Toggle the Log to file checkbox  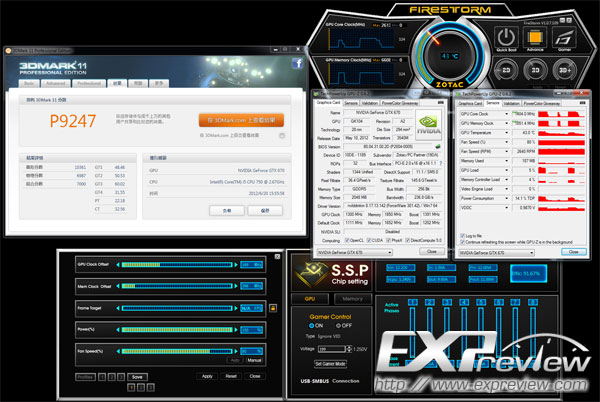point(462,236)
